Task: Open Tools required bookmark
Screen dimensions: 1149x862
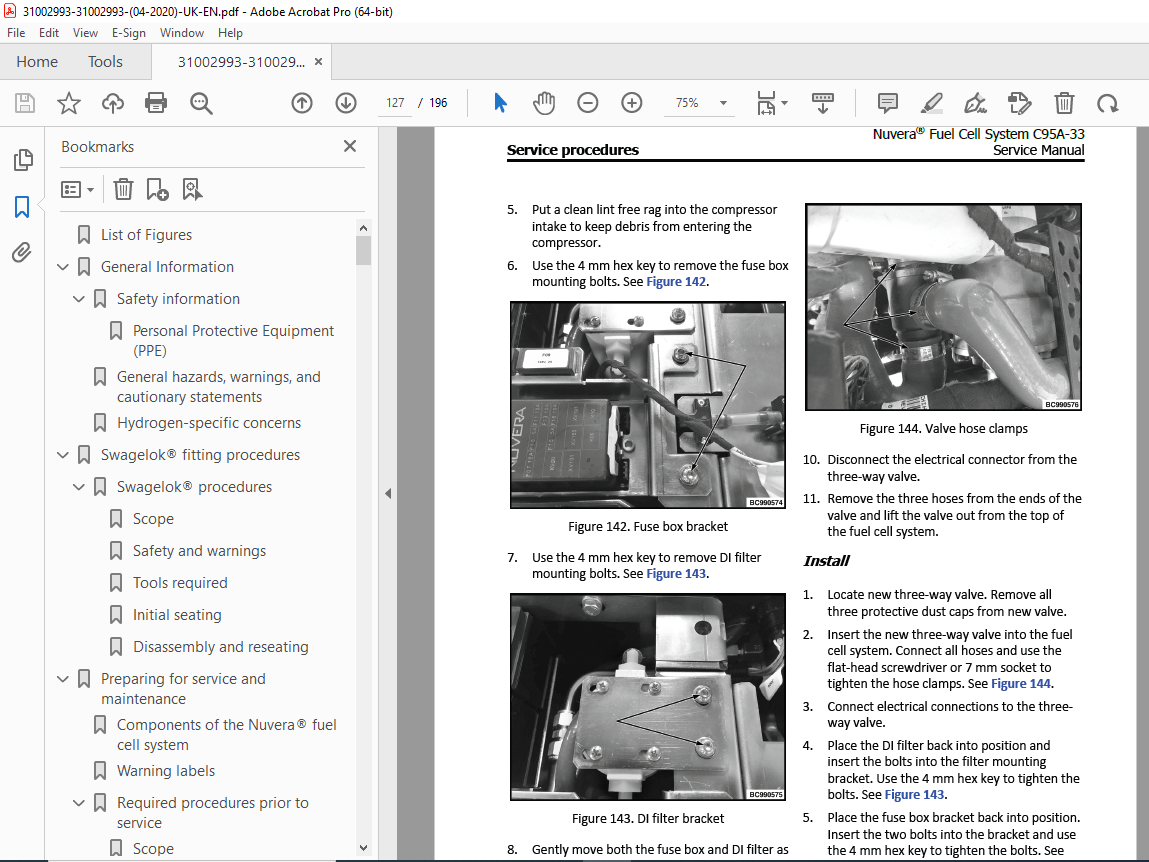Action: [x=180, y=583]
